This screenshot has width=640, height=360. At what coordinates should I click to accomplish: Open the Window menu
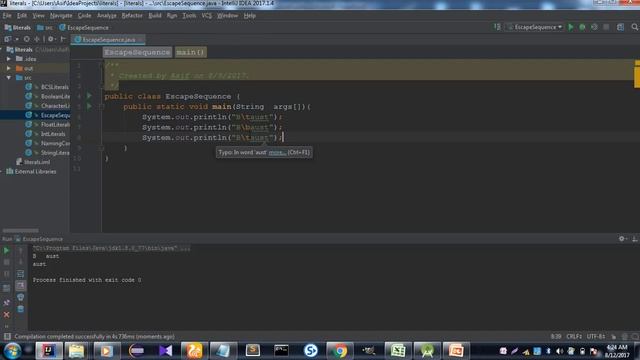click(227, 16)
